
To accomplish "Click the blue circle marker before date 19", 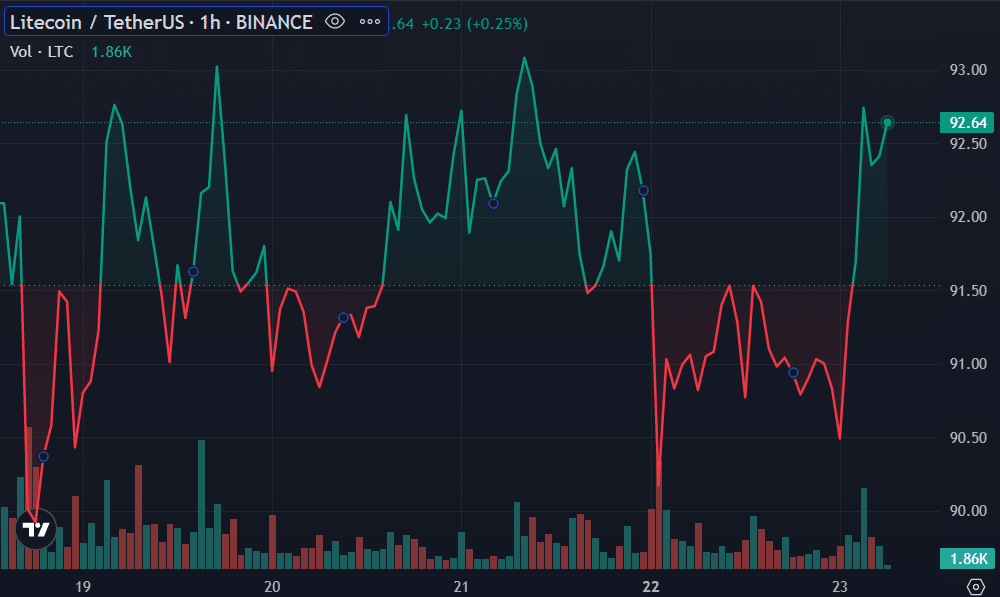I will [x=43, y=456].
